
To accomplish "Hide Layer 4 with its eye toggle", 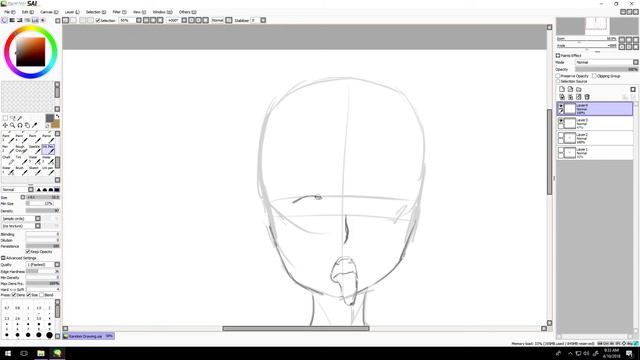I will [561, 106].
